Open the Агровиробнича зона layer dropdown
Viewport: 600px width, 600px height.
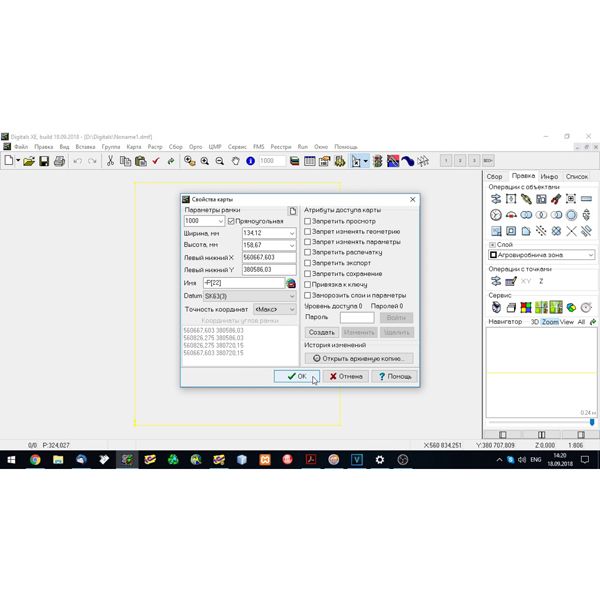pos(541,255)
